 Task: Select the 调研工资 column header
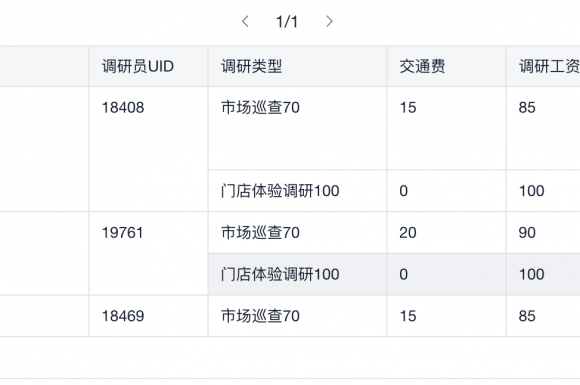[549, 67]
